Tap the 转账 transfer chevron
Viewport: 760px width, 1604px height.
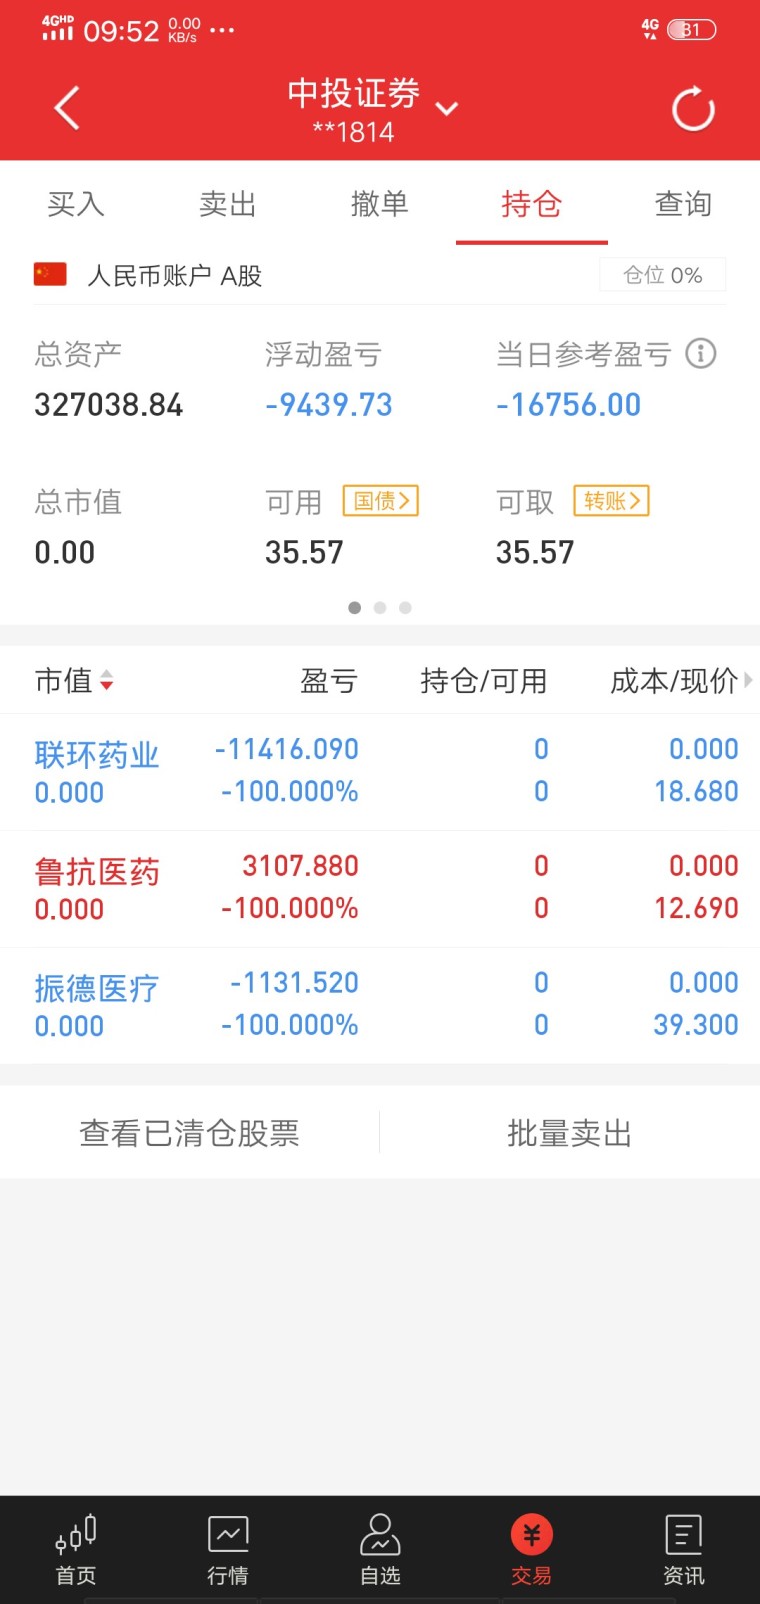(610, 501)
